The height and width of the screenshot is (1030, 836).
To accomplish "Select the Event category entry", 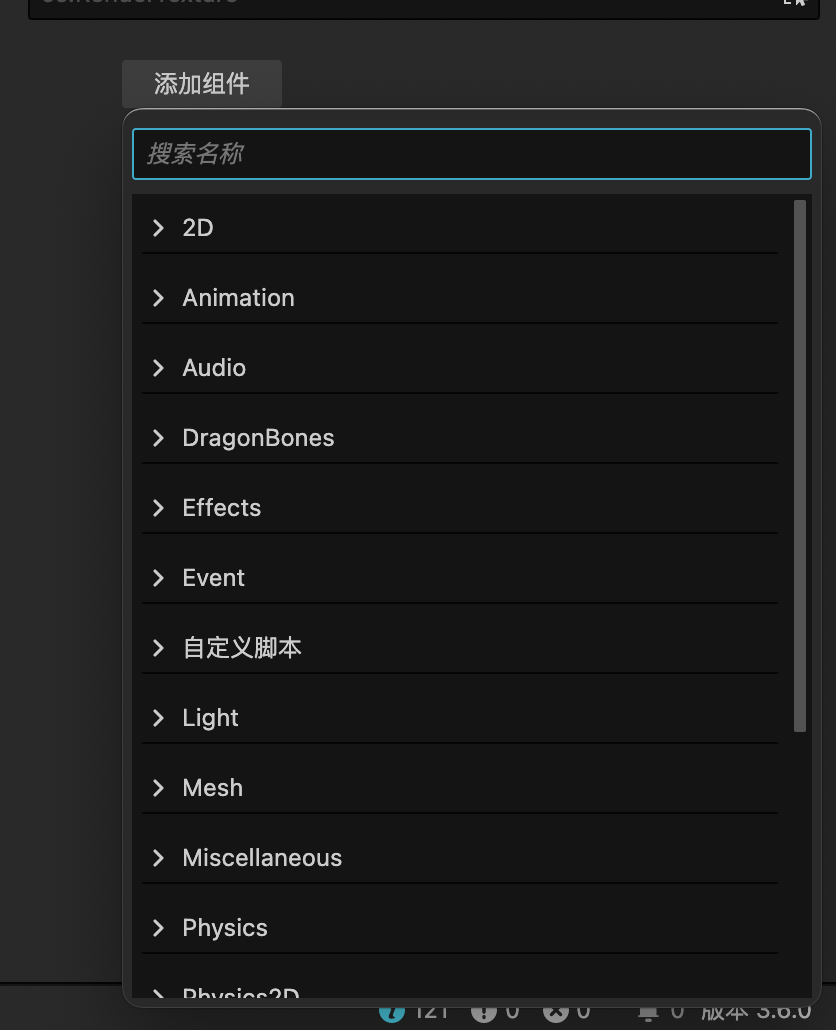I will click(213, 578).
